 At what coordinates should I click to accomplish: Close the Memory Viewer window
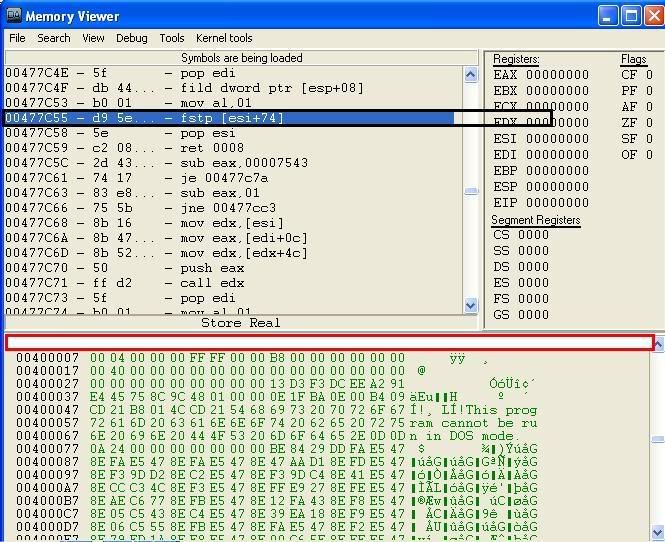click(653, 16)
